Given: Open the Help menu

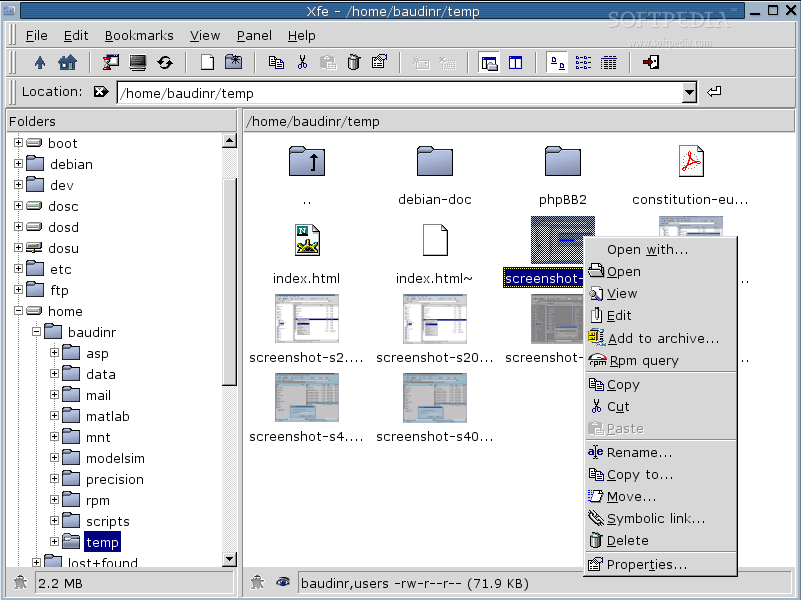Looking at the screenshot, I should click(x=301, y=36).
